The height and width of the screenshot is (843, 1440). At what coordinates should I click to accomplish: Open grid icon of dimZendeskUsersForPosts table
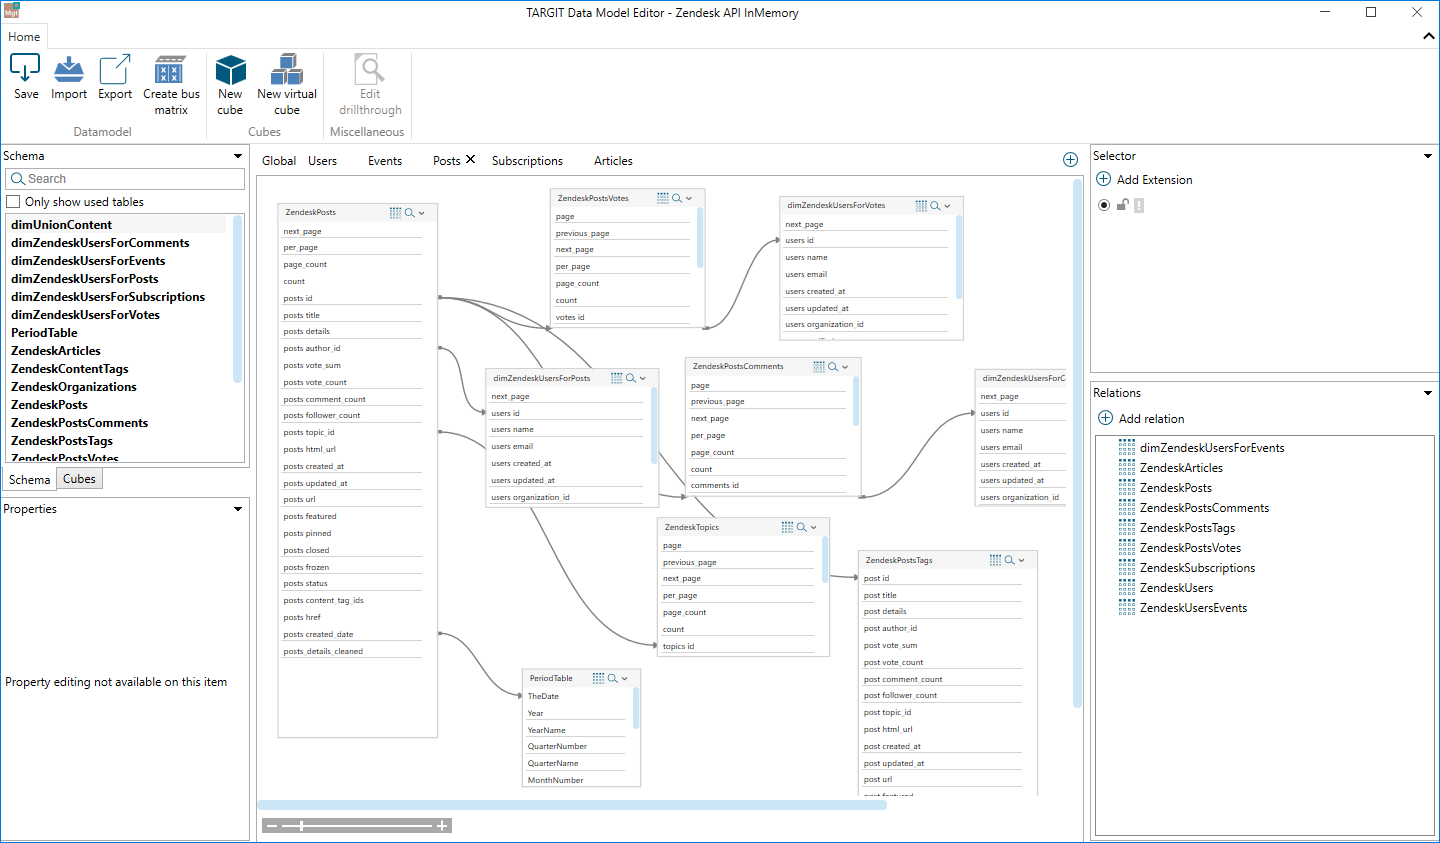(617, 378)
